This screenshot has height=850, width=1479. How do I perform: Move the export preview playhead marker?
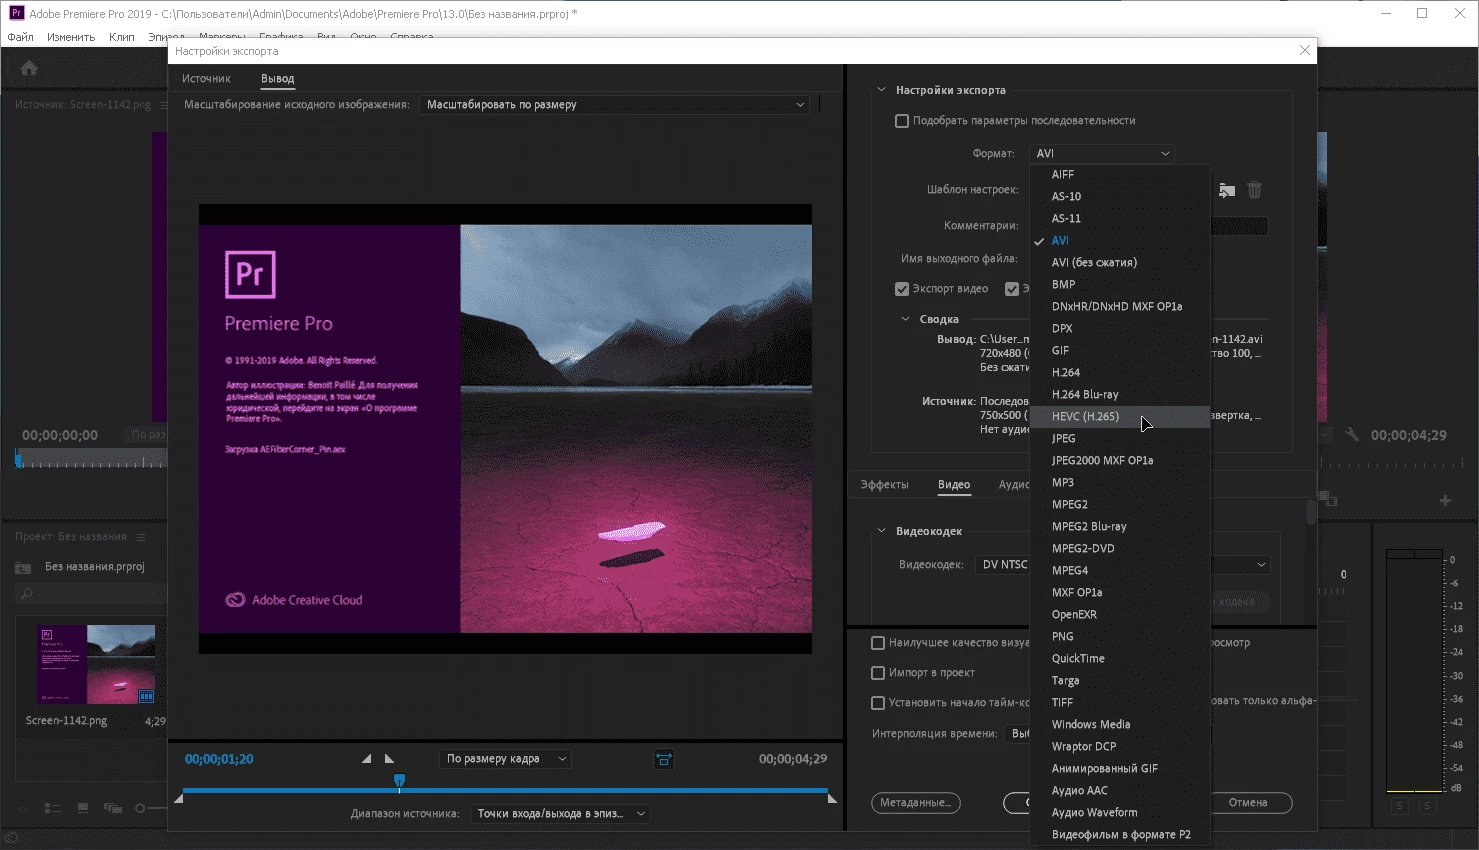(399, 781)
